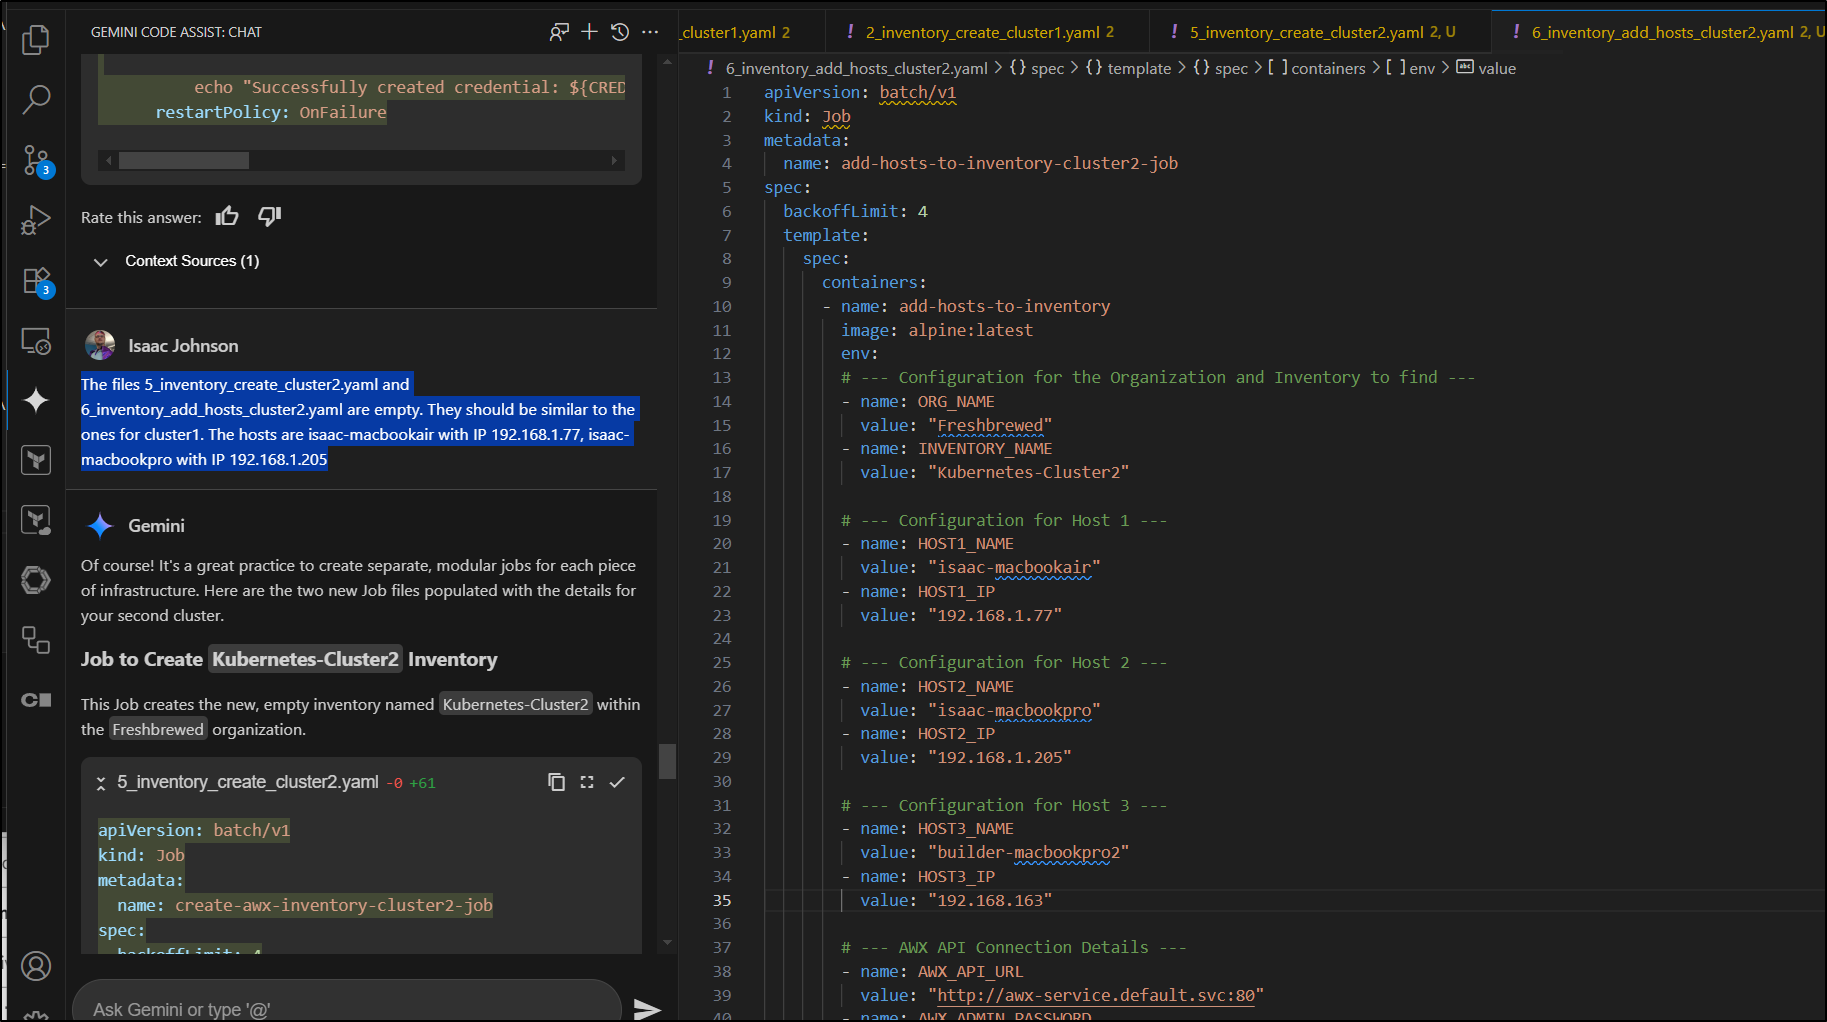Click the code block horizontal scrollbar thumb
Screen dimensions: 1827x1022
click(x=184, y=160)
